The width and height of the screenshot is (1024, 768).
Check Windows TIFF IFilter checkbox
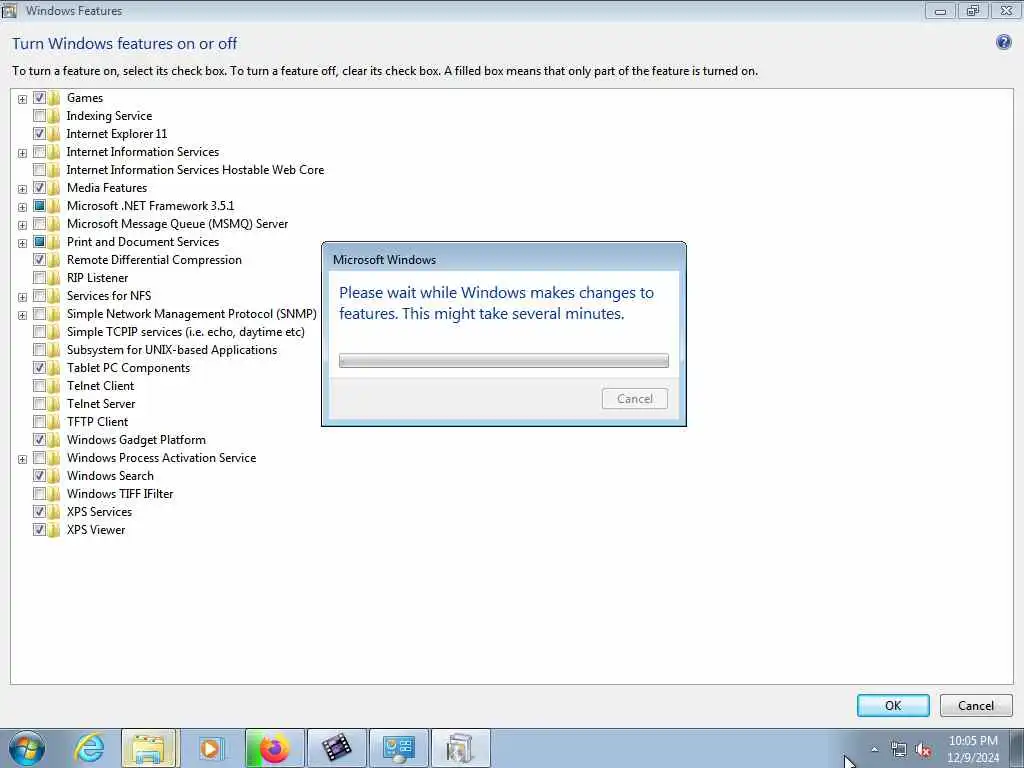pyautogui.click(x=39, y=494)
